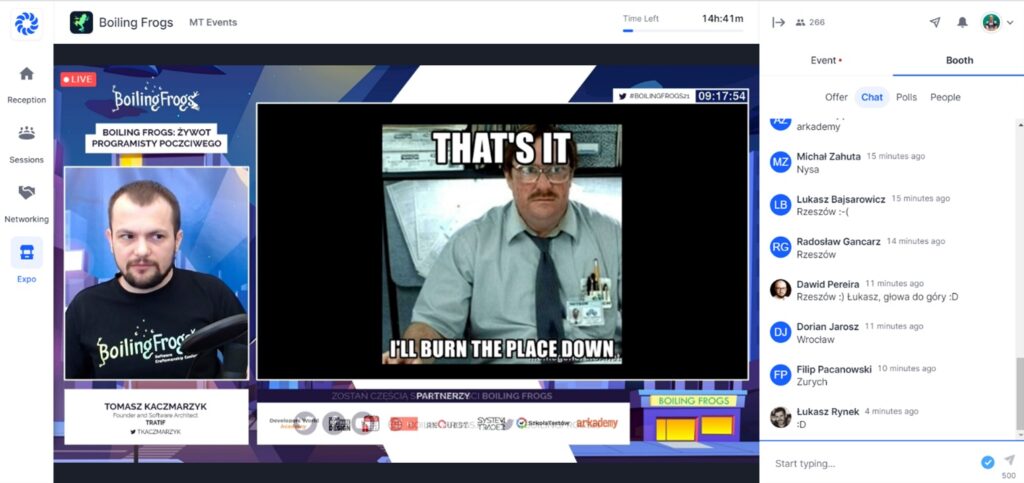Click the Start typing chat input
1024x483 pixels.
point(873,463)
